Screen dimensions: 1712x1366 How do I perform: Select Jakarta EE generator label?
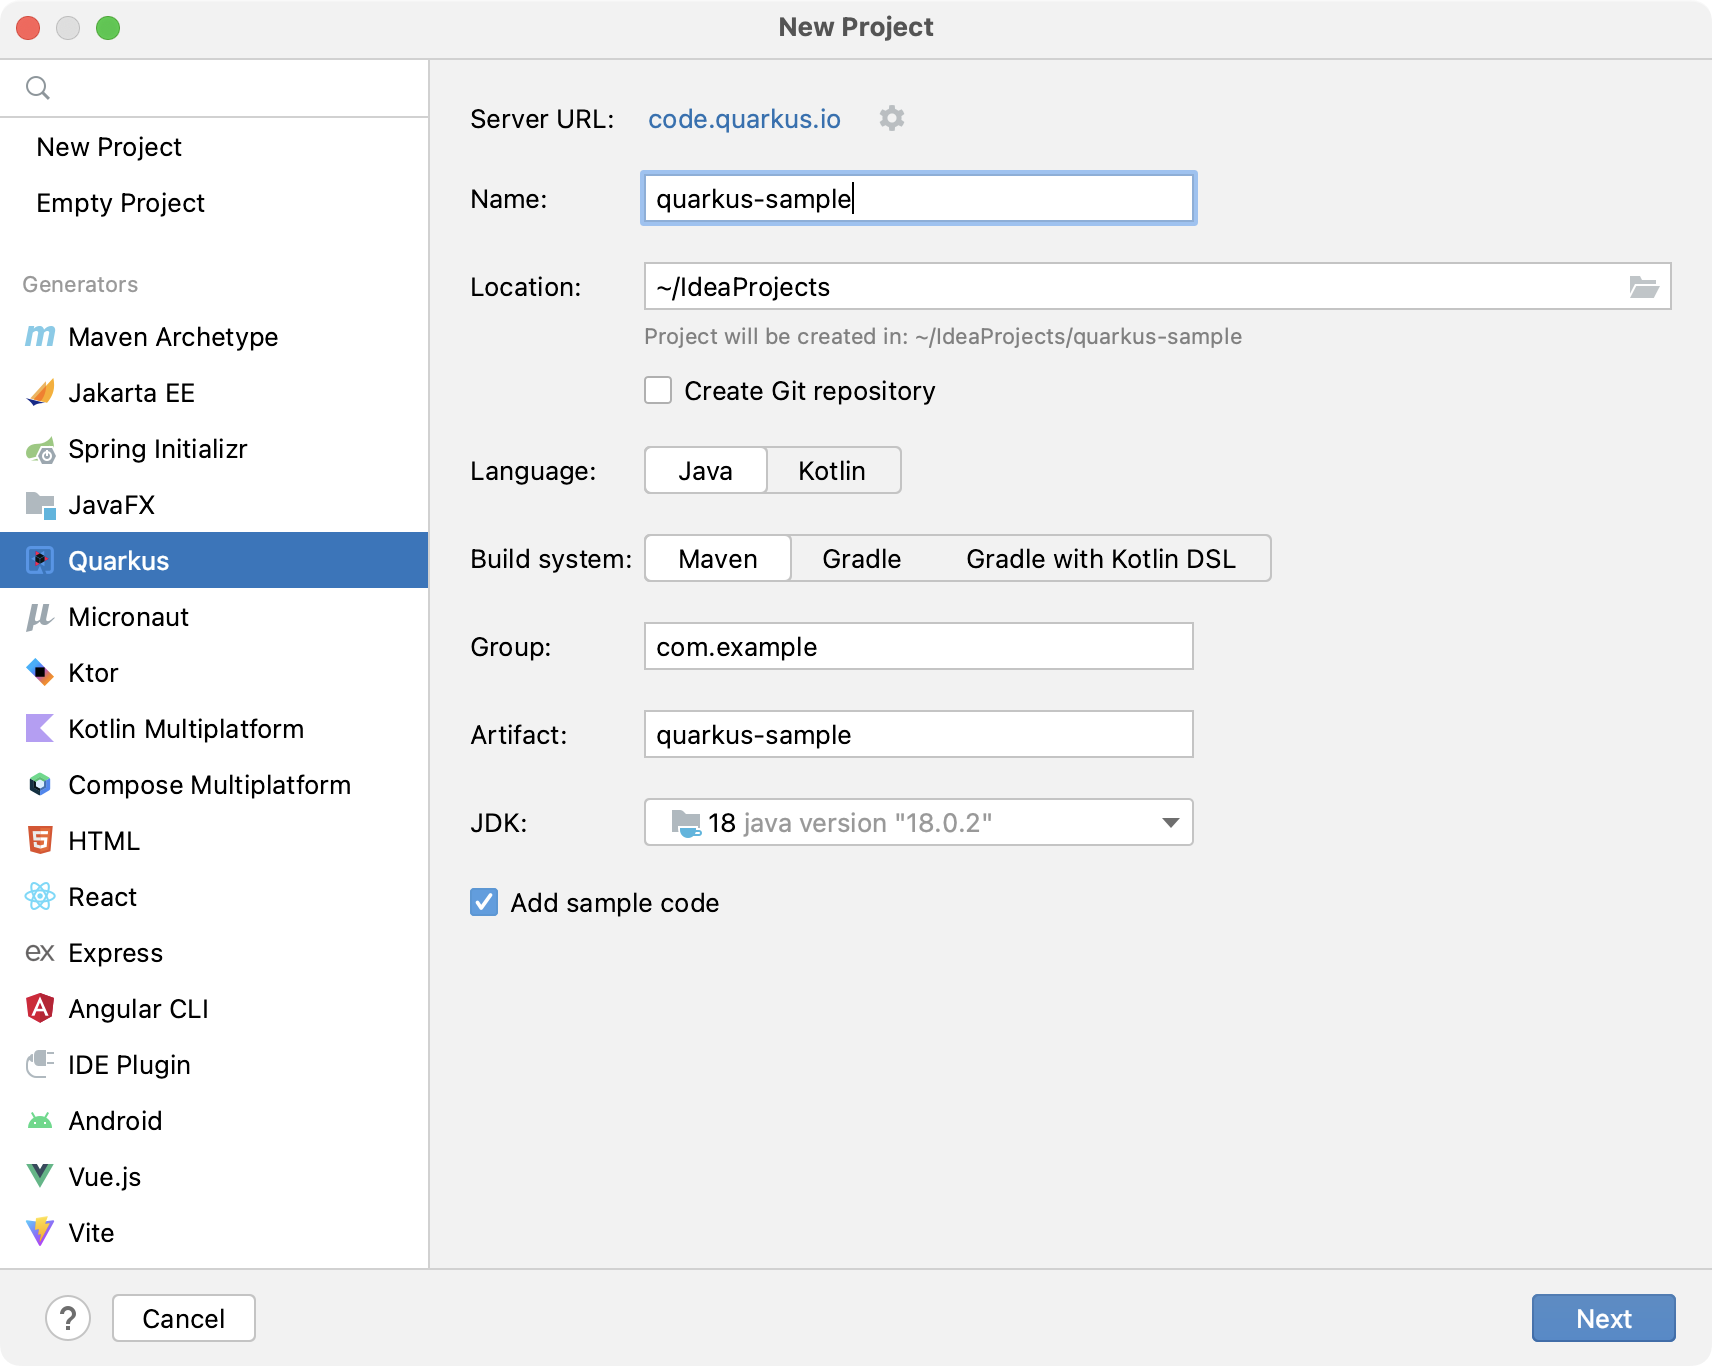pos(131,393)
